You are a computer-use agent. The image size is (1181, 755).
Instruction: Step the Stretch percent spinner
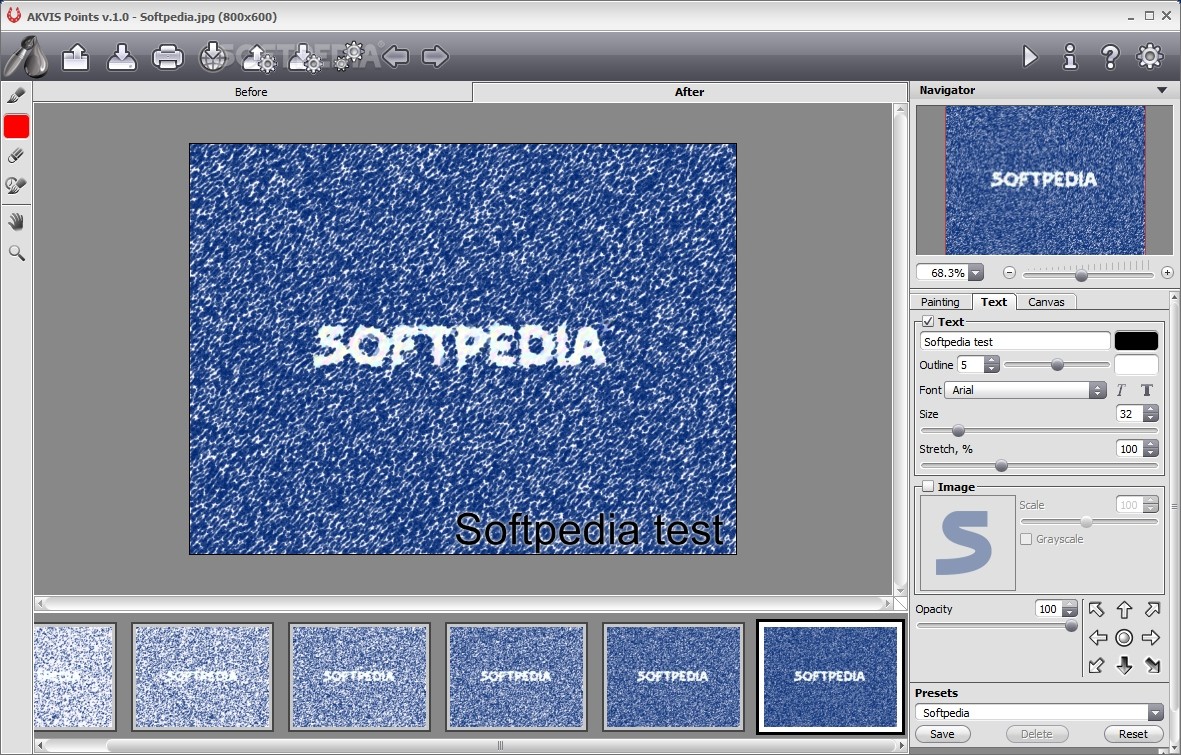tap(1150, 449)
